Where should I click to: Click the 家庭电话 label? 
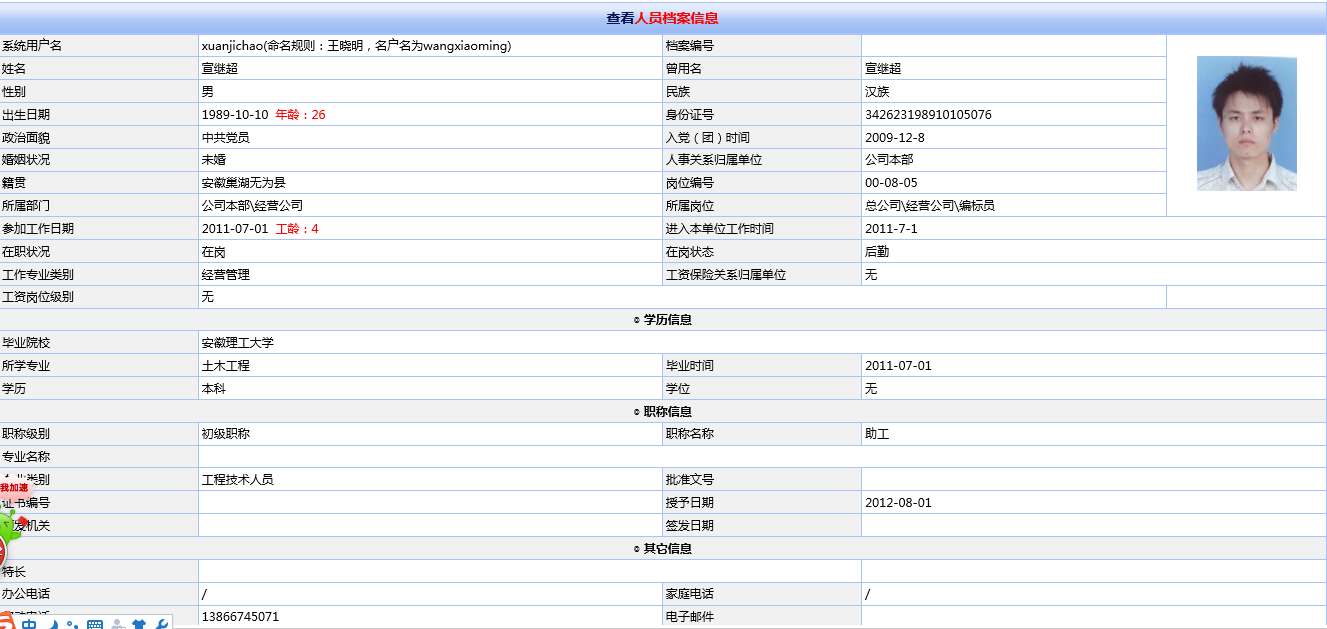[690, 594]
